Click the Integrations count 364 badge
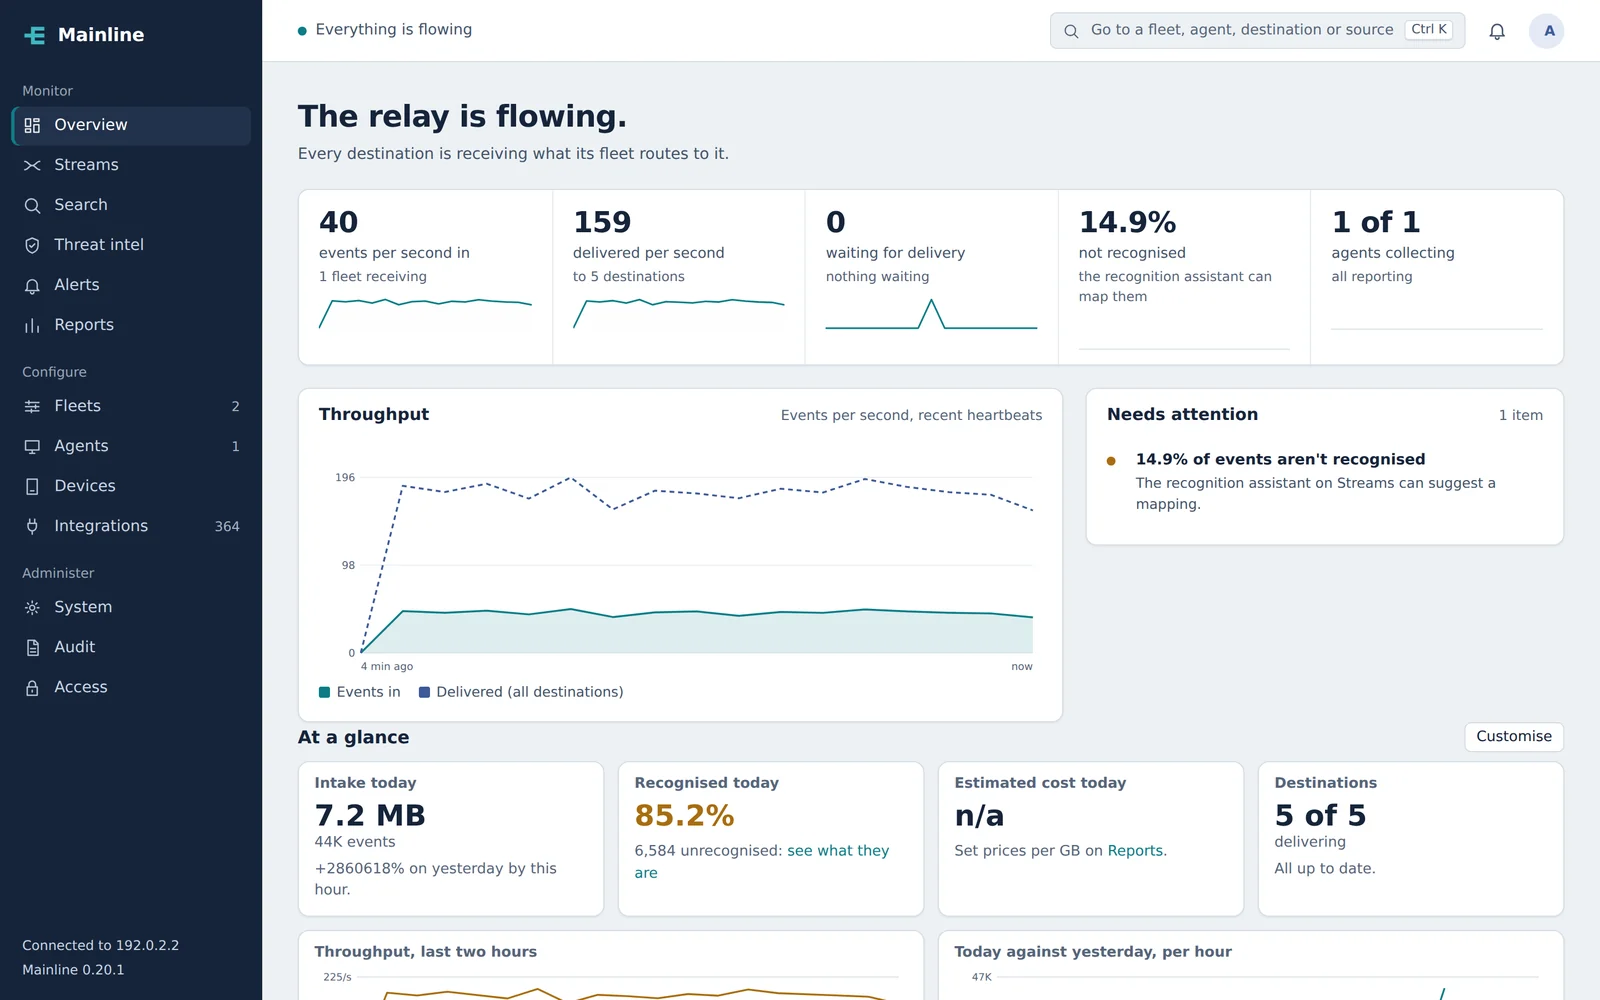1600x1000 pixels. (227, 527)
